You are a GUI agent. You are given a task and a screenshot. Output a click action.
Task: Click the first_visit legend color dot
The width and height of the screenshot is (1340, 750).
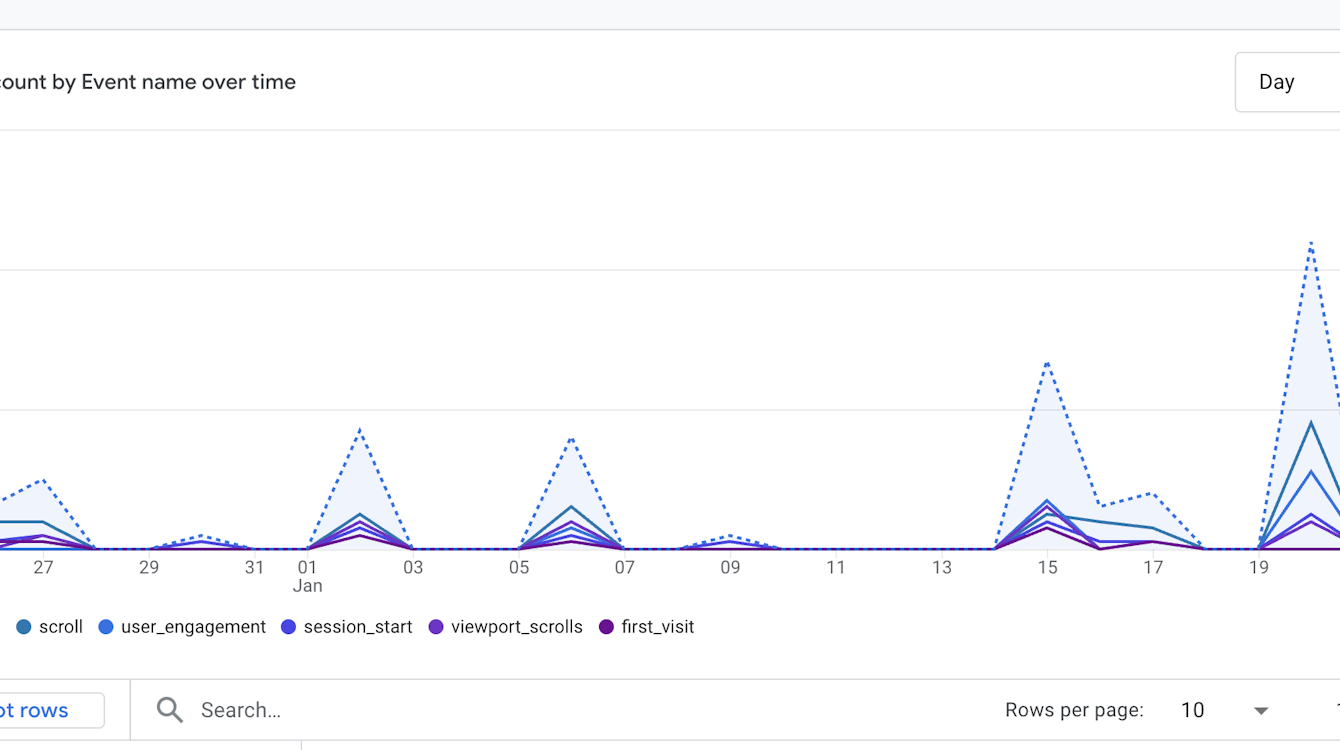606,627
